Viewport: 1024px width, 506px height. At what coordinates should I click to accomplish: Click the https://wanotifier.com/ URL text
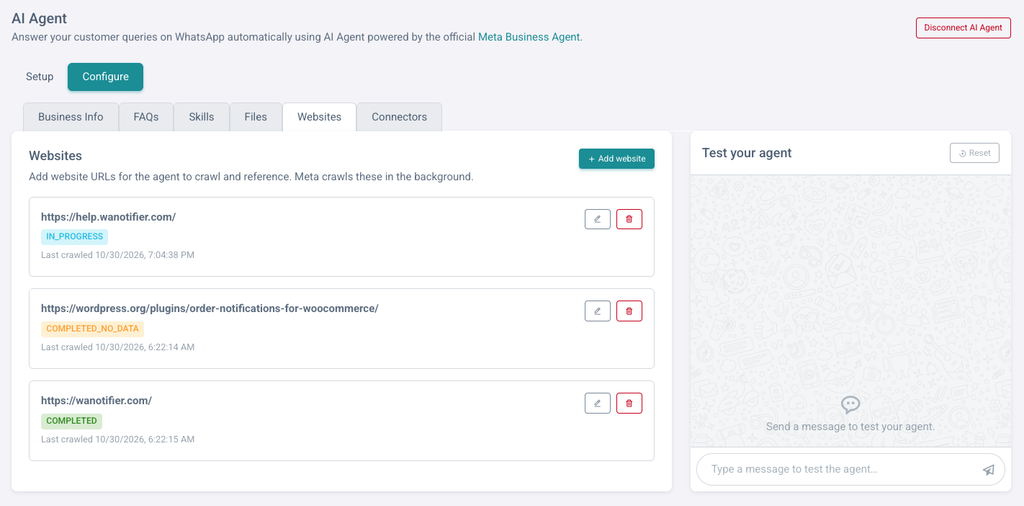click(97, 400)
